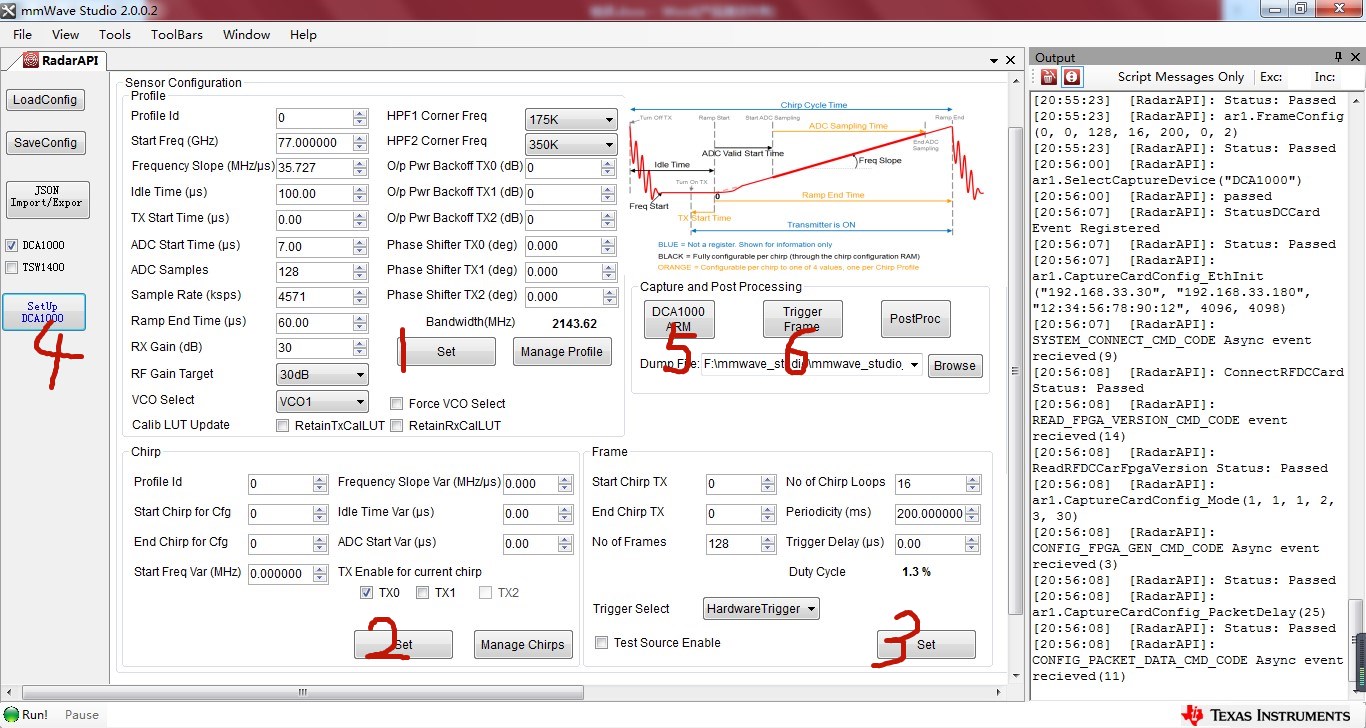
Task: Toggle Test Source Enable checkbox
Action: [602, 643]
